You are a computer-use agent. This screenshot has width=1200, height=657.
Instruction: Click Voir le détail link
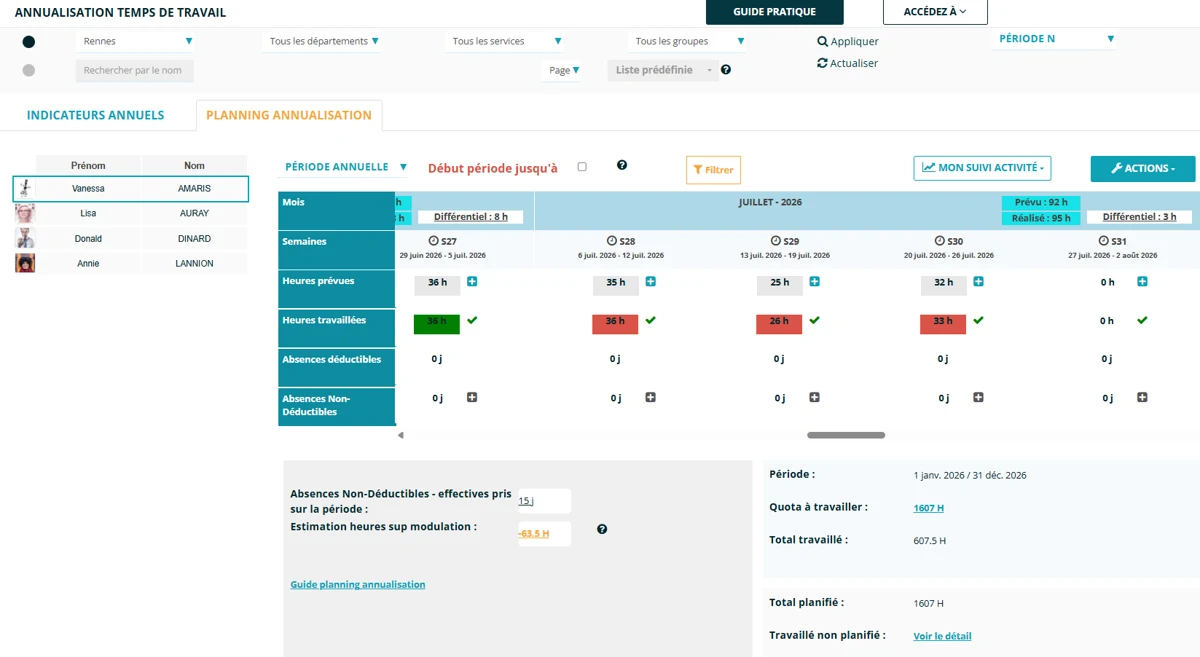(942, 636)
